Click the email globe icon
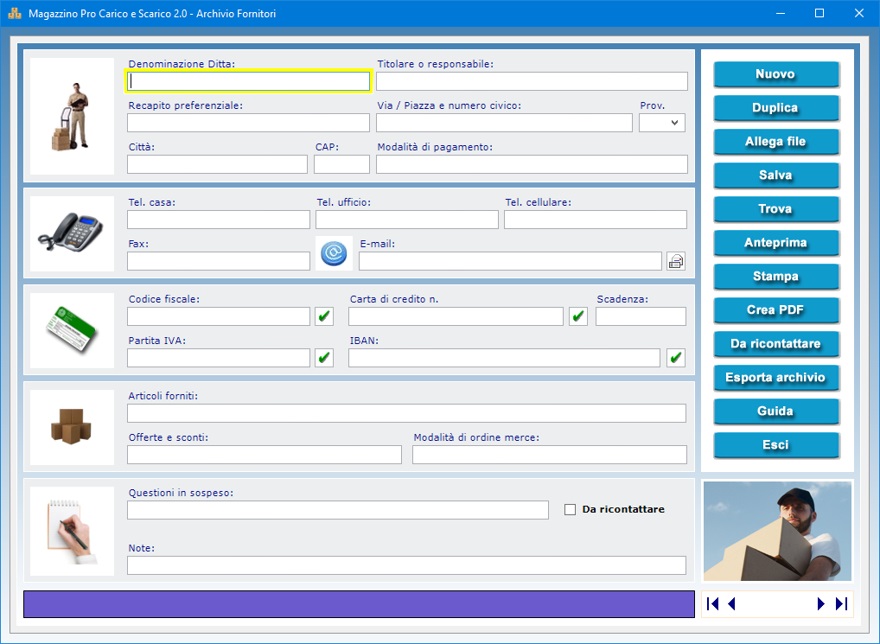880x644 pixels. [x=334, y=253]
